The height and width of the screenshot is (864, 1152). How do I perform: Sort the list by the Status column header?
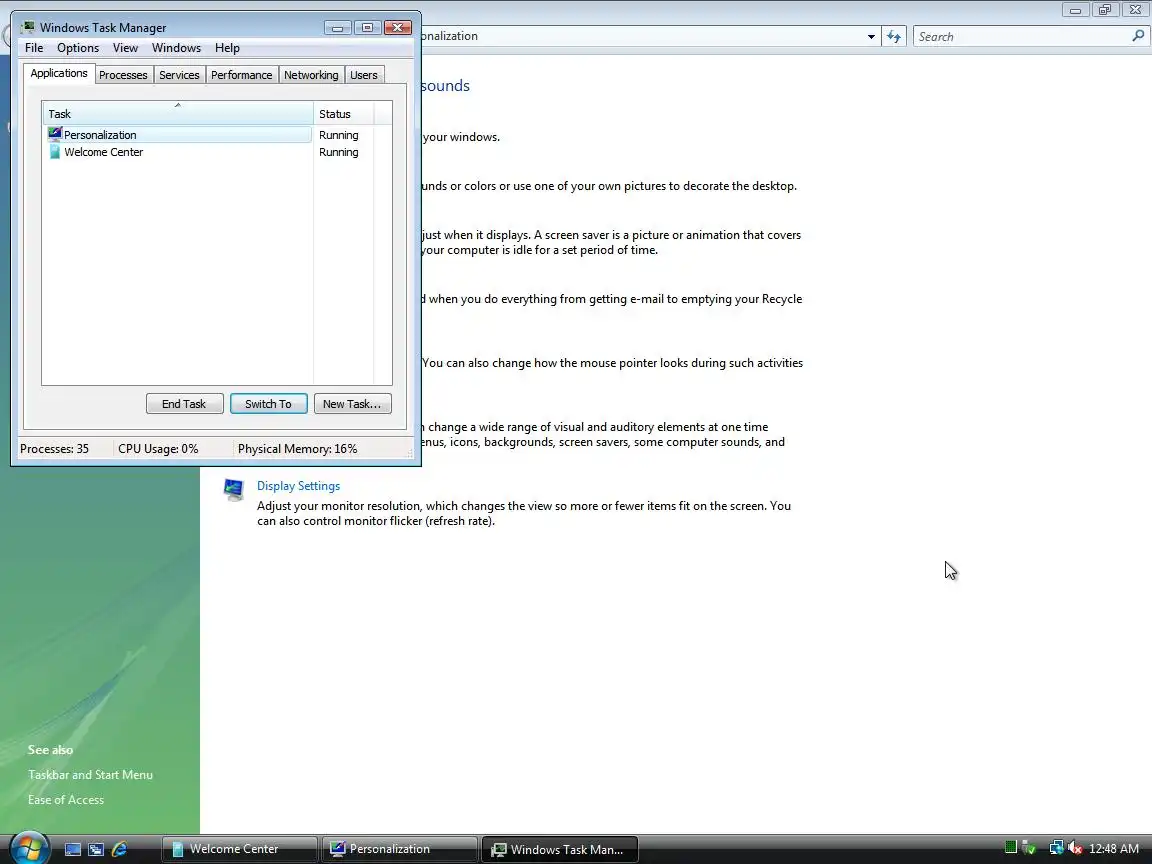[x=343, y=114]
